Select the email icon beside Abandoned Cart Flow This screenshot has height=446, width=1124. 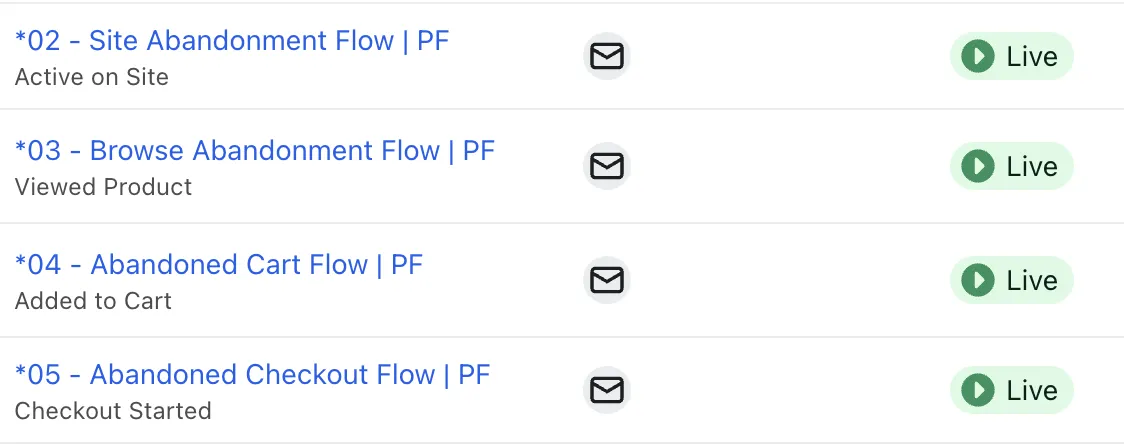(606, 280)
